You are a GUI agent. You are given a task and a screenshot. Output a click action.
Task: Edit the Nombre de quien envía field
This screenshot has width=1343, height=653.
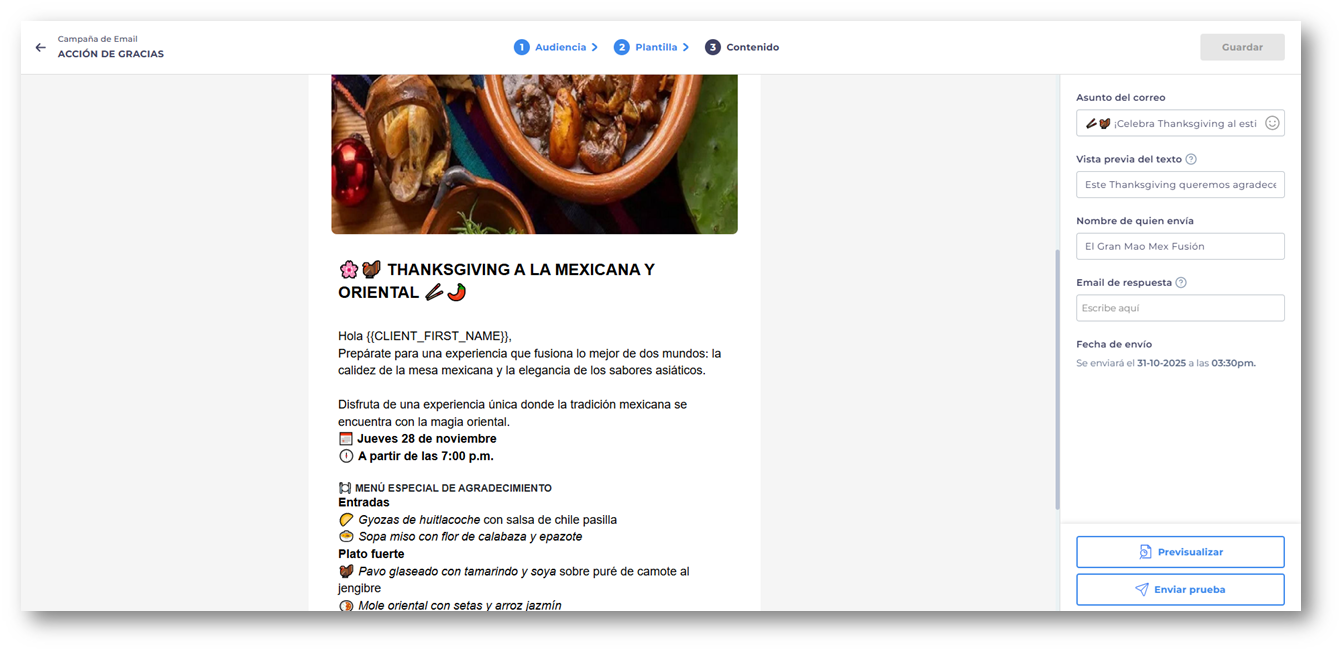[x=1180, y=246]
